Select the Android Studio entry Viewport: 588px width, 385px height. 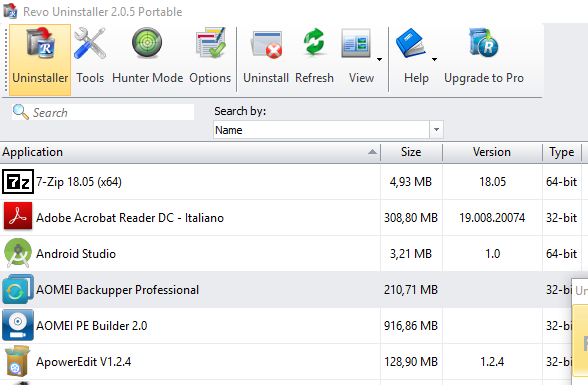tap(294, 254)
